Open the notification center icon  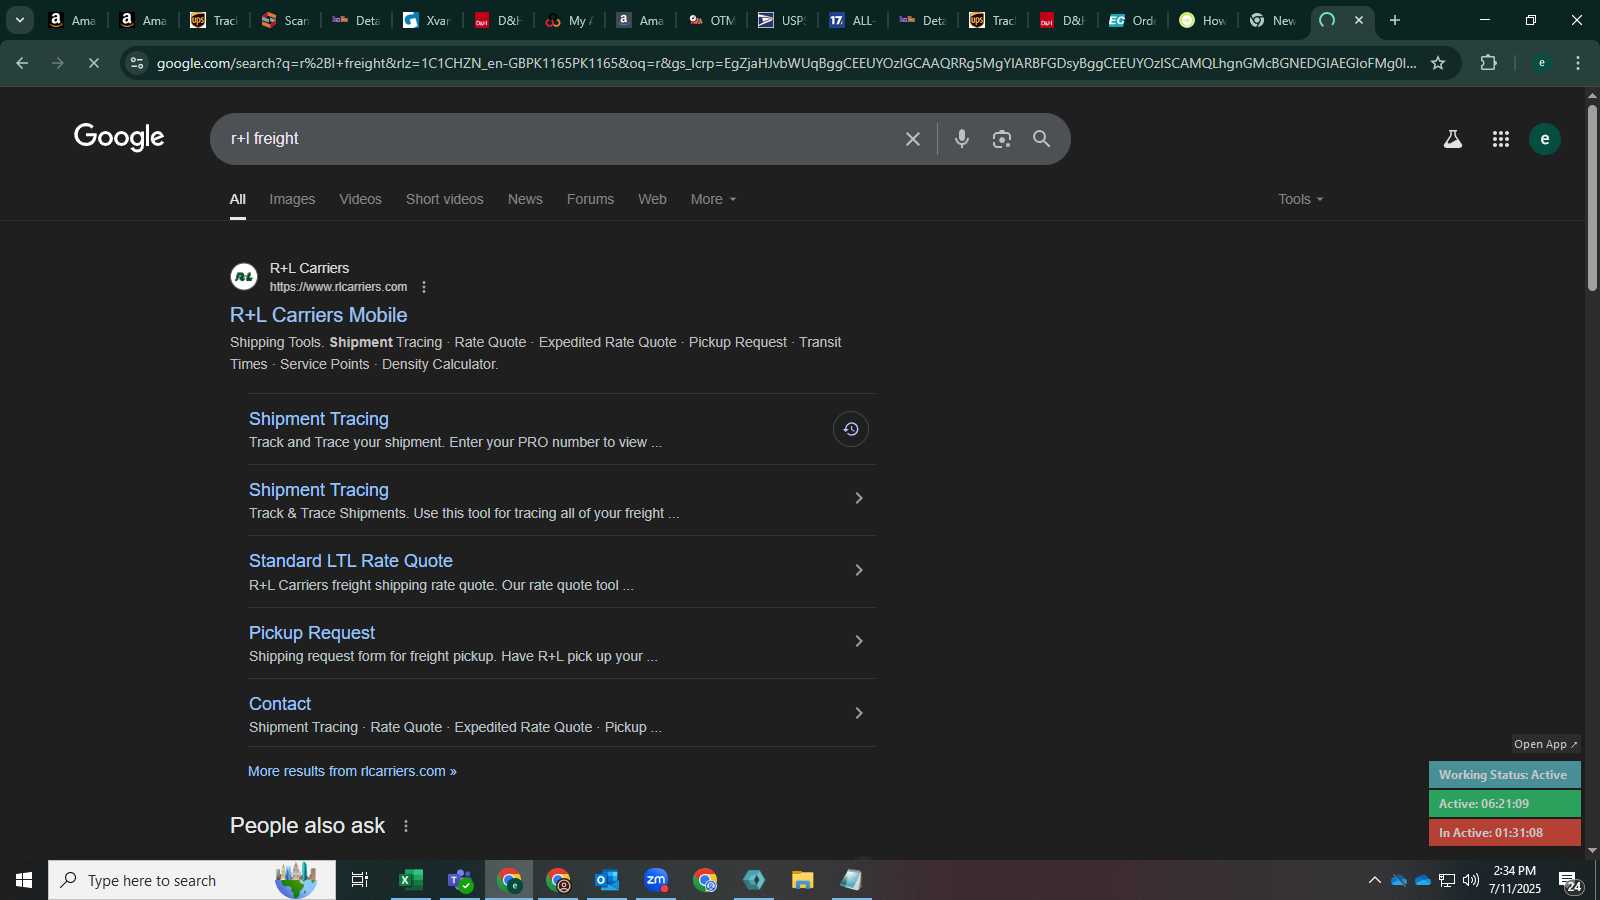click(x=1570, y=880)
